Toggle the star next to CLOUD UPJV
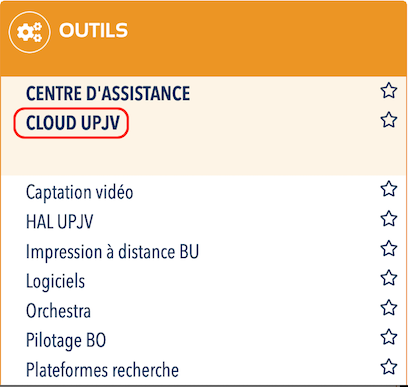This screenshot has height=387, width=408. point(389,120)
